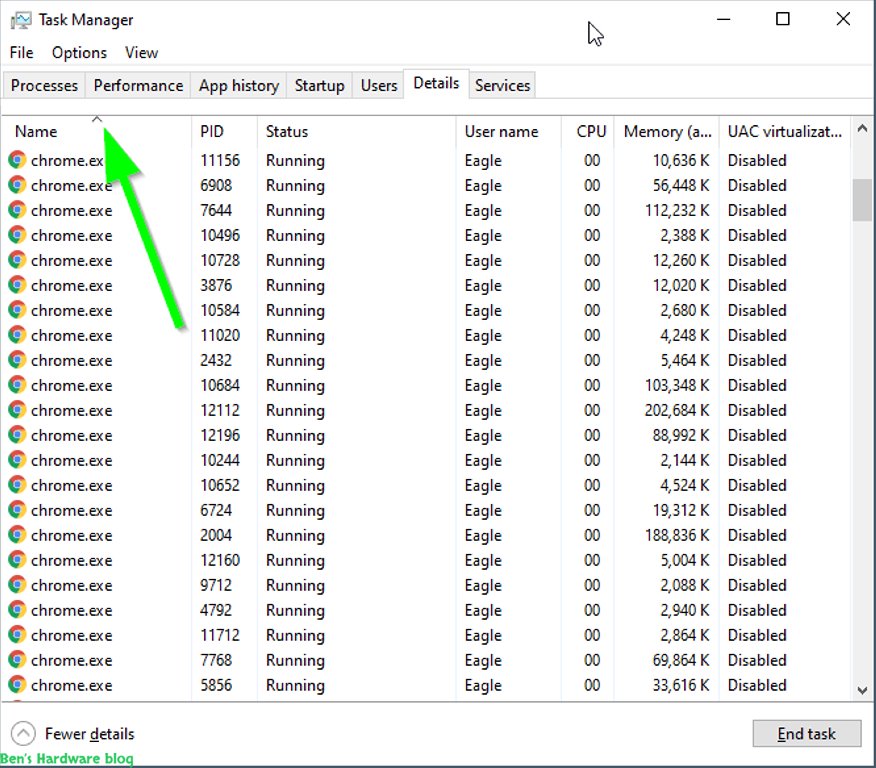This screenshot has width=876, height=768.
Task: Click Chrome icon in PID 10244 row
Action: [x=17, y=460]
